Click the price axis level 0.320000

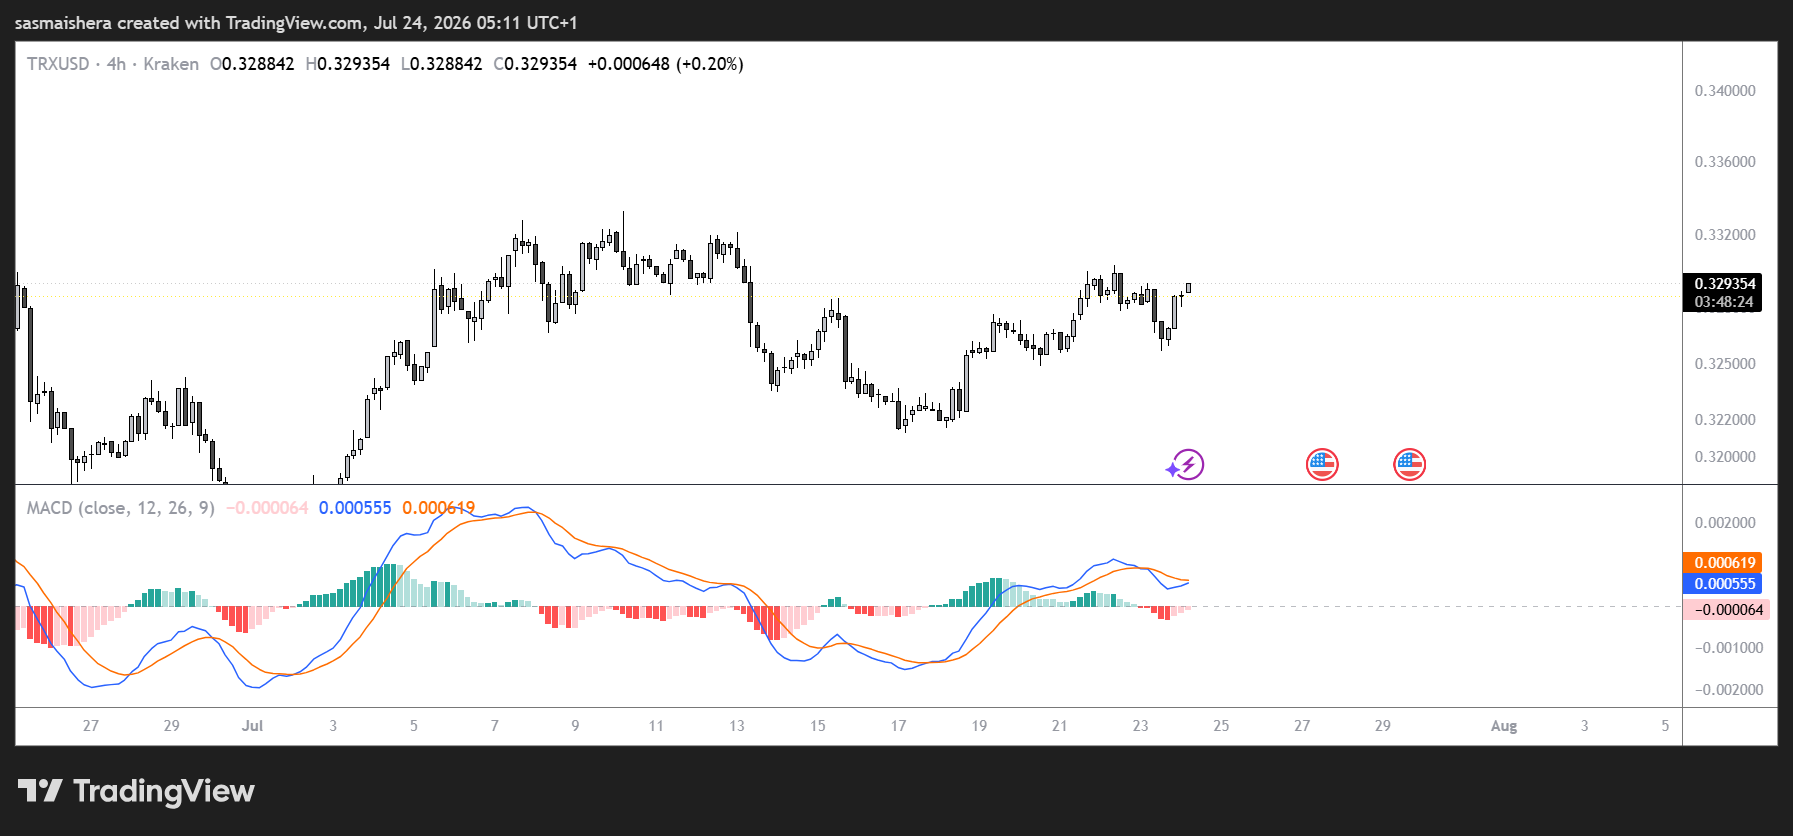coord(1725,457)
